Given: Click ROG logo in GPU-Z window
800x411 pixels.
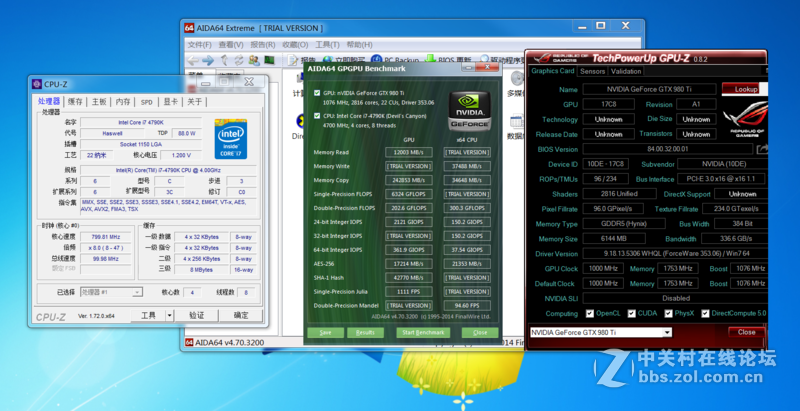Looking at the screenshot, I should coord(746,120).
